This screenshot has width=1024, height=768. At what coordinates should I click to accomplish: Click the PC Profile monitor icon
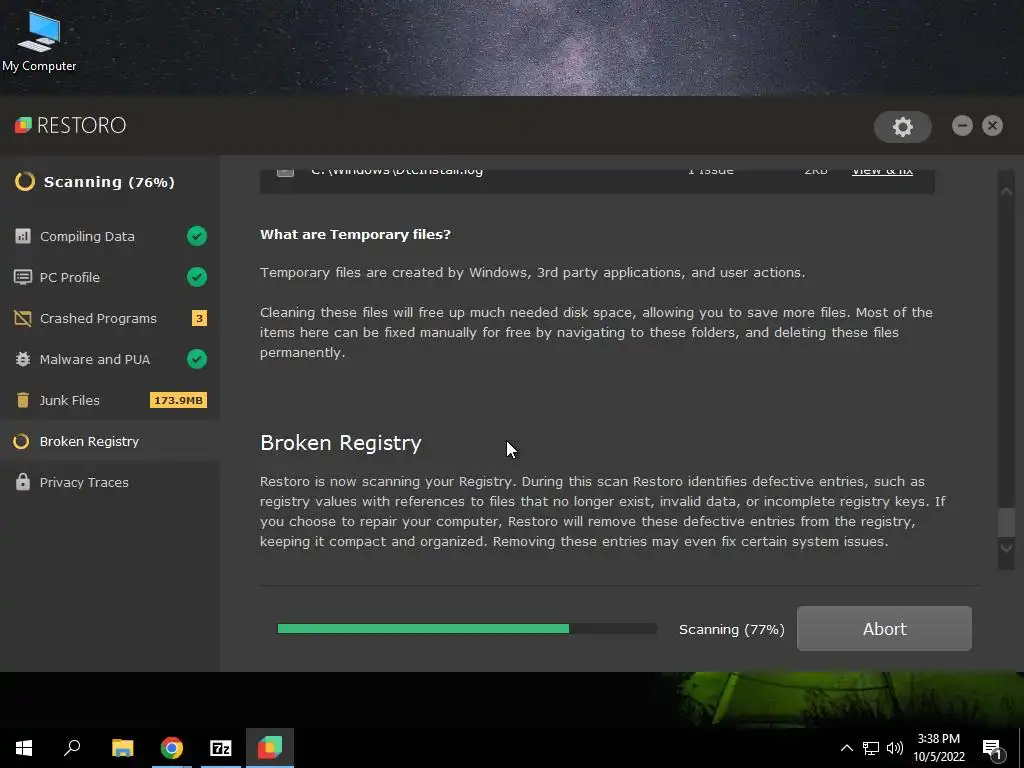pos(23,277)
